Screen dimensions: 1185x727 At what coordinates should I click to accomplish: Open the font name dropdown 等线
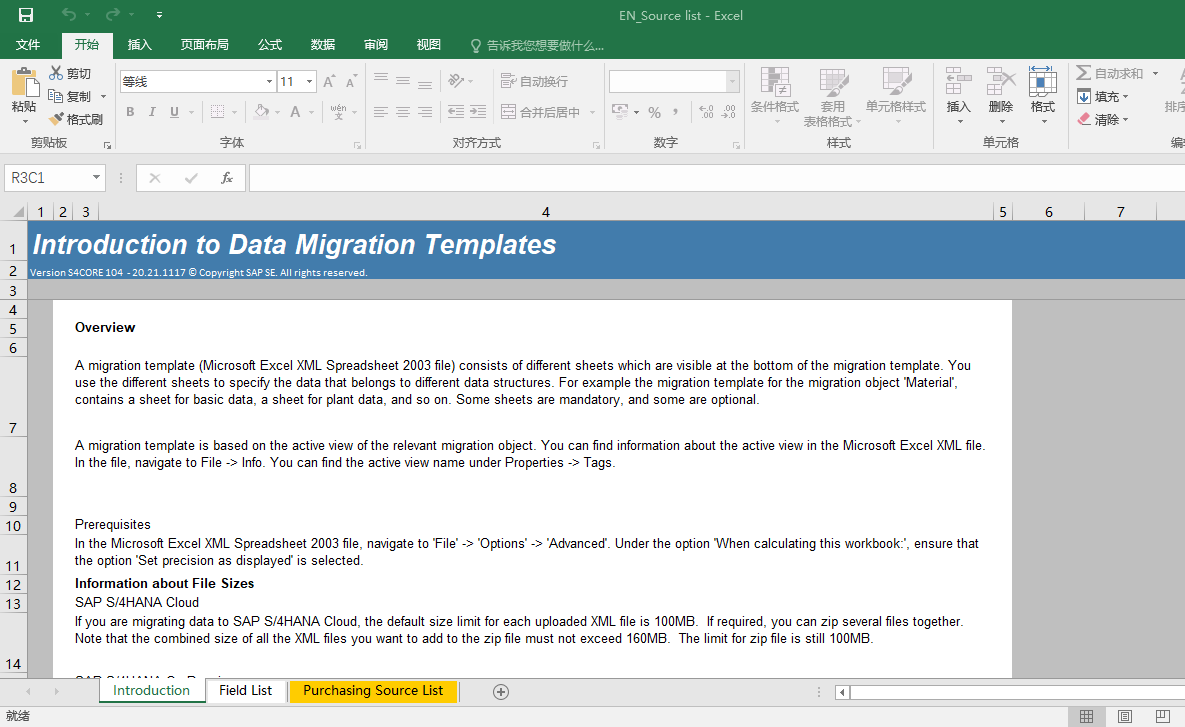[x=269, y=82]
